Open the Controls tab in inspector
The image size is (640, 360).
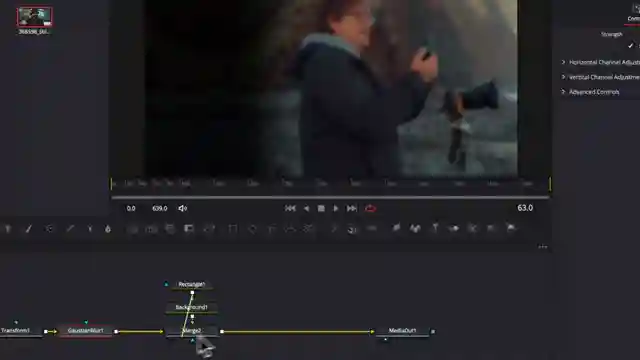coord(633,19)
